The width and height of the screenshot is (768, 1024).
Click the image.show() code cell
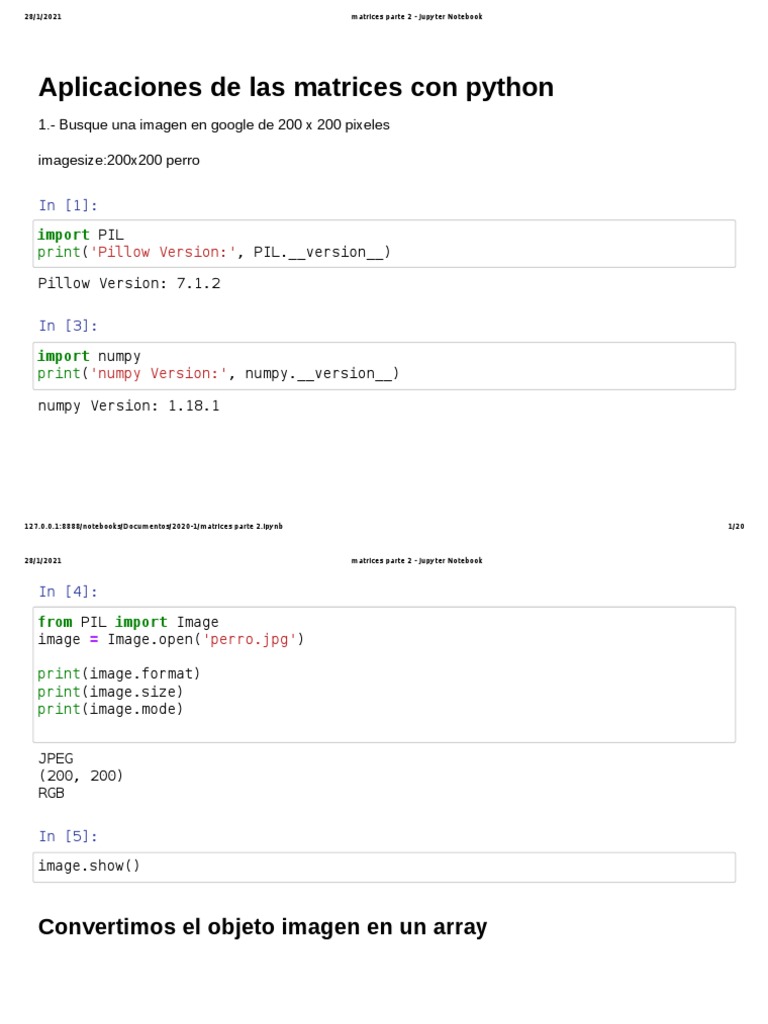click(384, 867)
